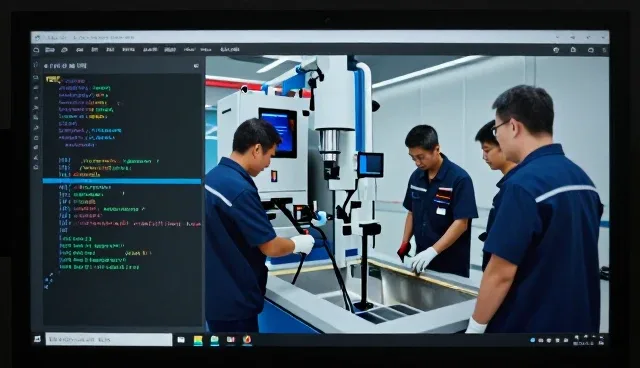The image size is (640, 368).
Task: Click the gear-like icon in top-right toolbar
Action: pos(556,50)
